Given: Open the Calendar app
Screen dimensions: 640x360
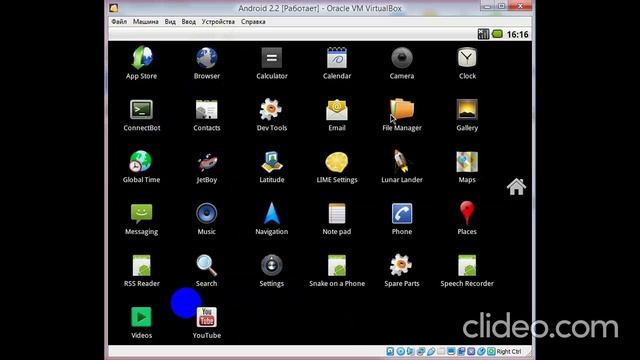Looking at the screenshot, I should point(337,62).
